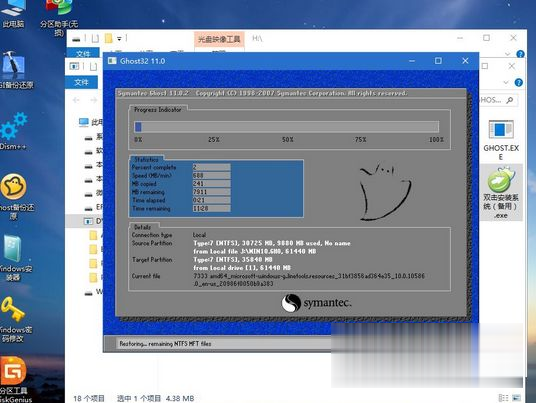Click the search magnifier in Explorer window
Screen dimensions: 536x403
coord(510,100)
